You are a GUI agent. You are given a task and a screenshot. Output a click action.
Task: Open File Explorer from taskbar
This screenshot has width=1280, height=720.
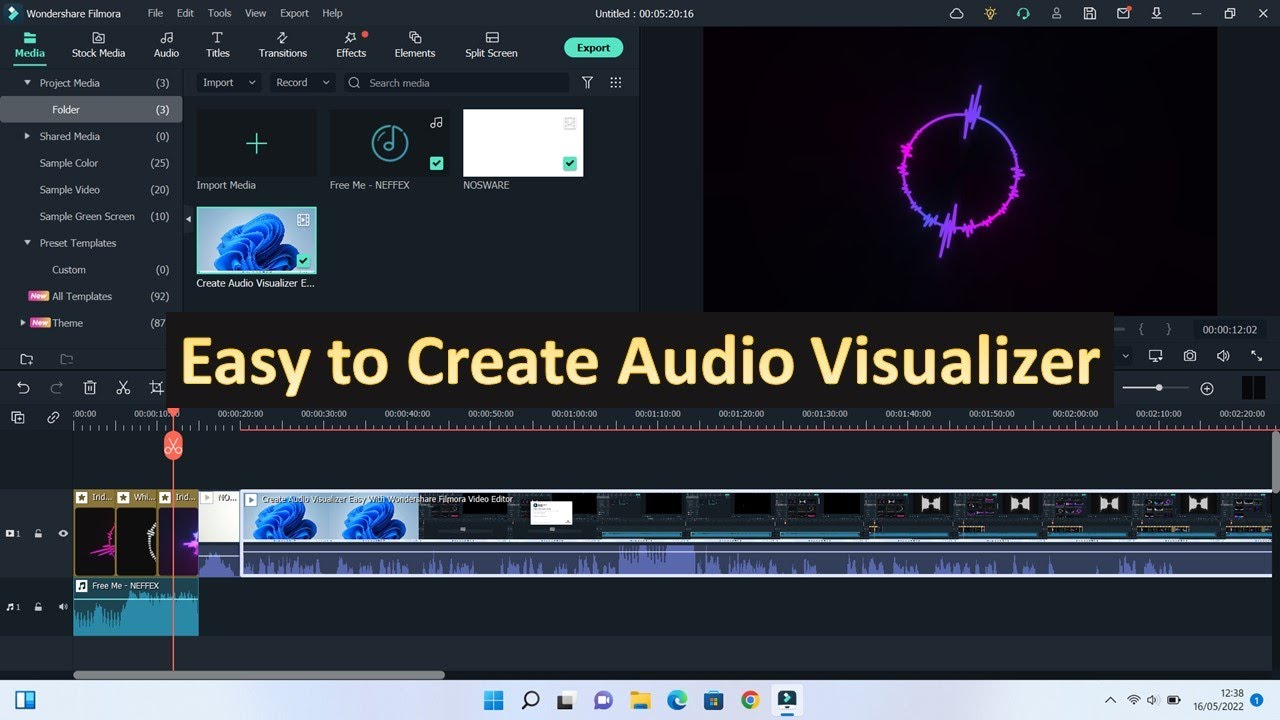(640, 700)
